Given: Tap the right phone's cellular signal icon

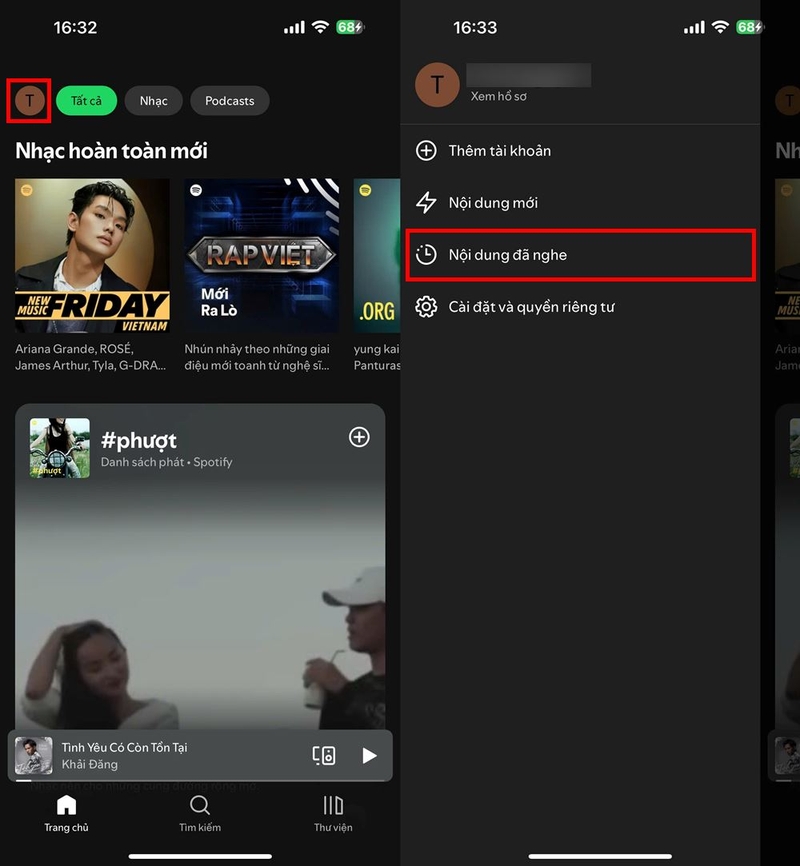Looking at the screenshot, I should click(x=694, y=27).
